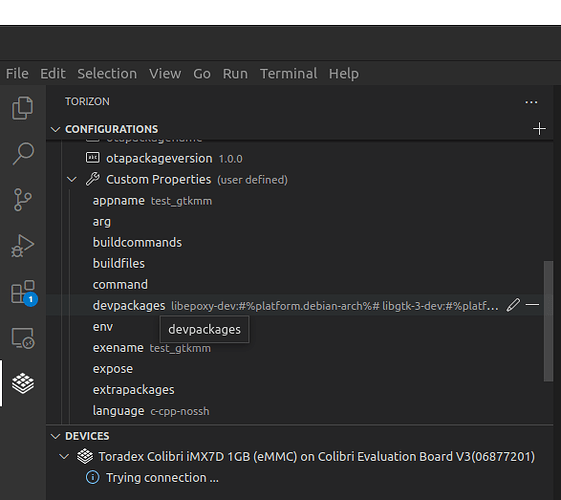
Task: Click the Torizon panel more actions ellipsis
Action: tap(531, 102)
